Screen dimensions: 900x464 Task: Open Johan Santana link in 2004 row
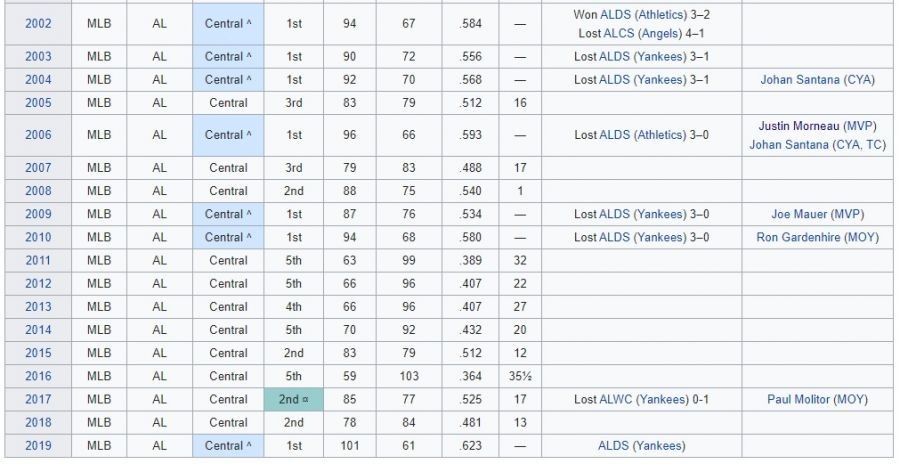coord(800,80)
